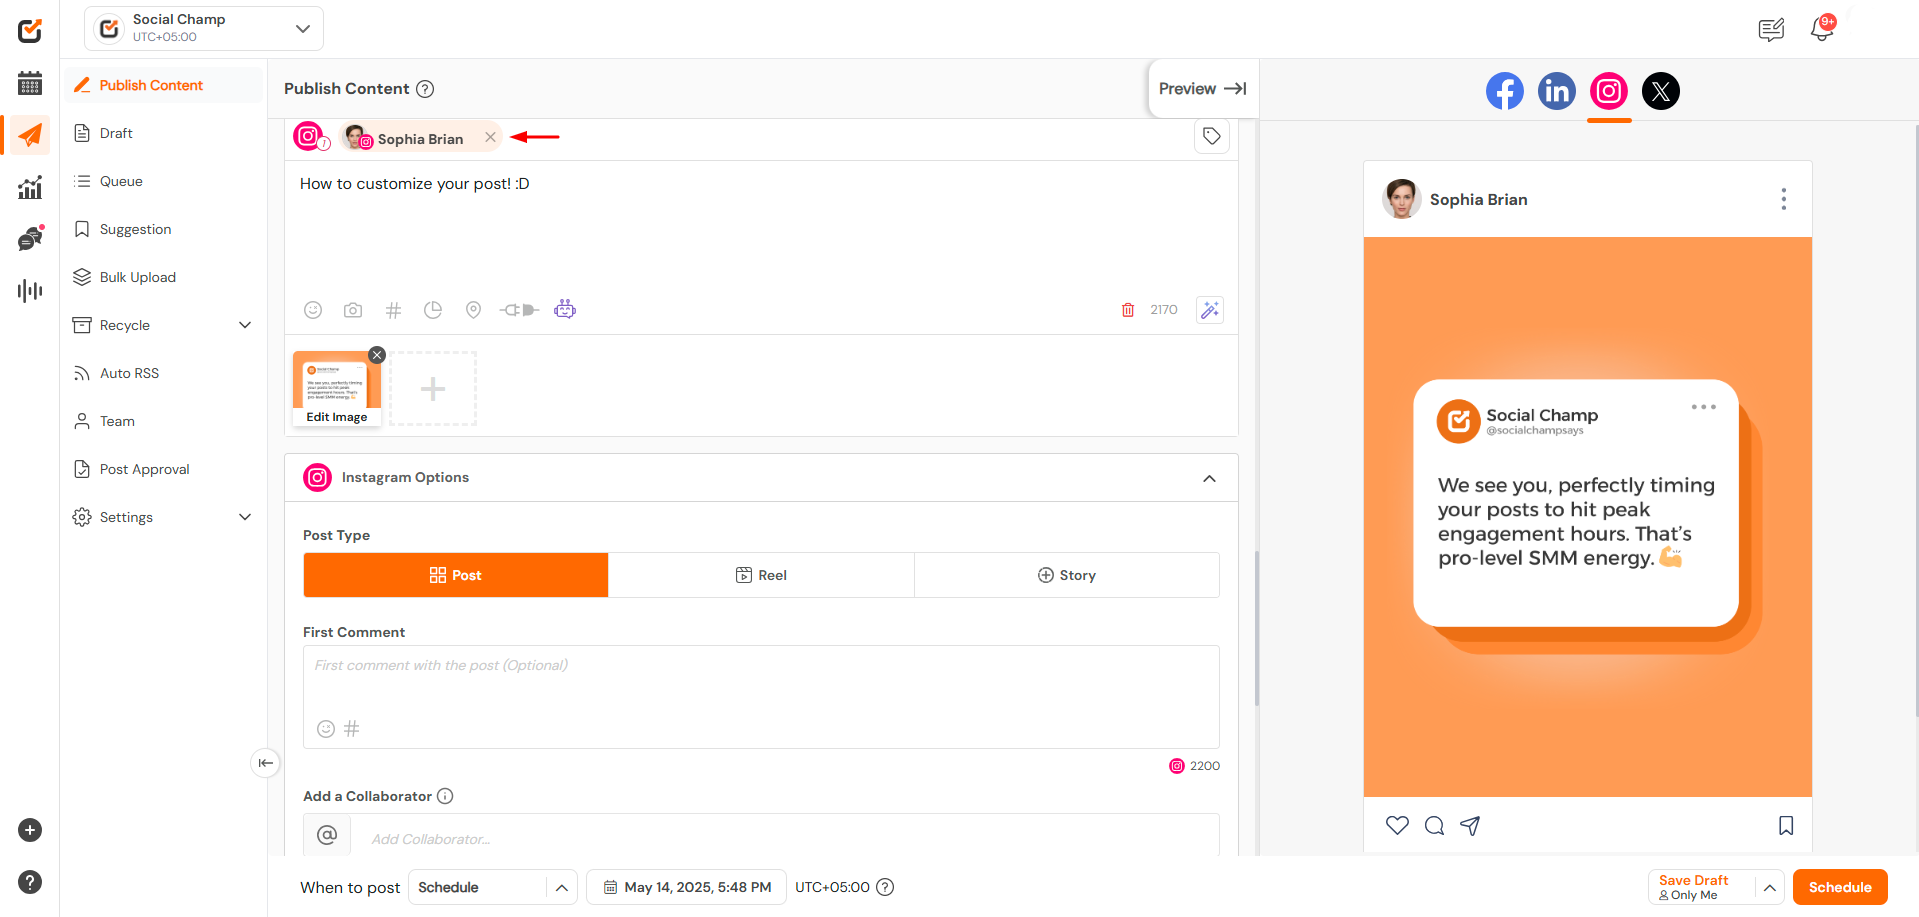Click the plug integrations icon

pos(519,310)
